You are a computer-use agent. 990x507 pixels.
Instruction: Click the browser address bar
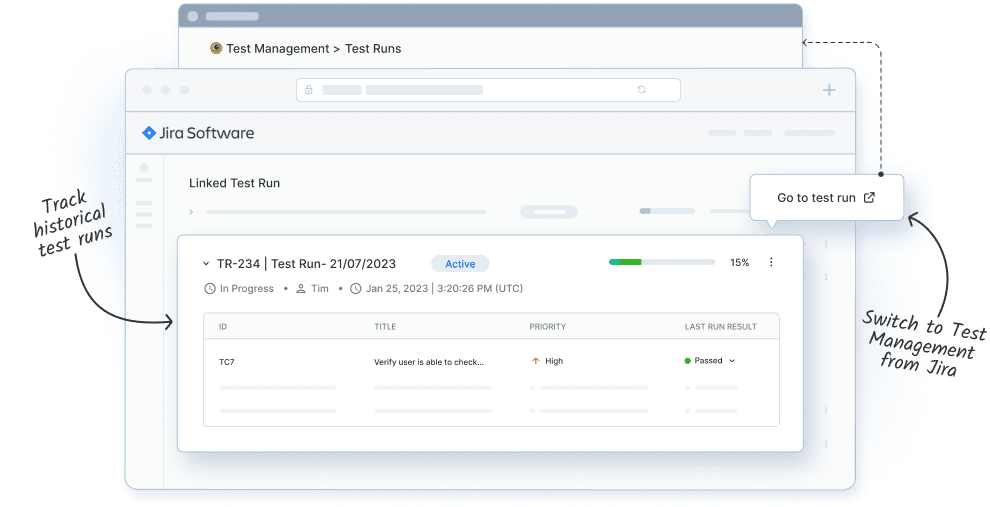point(488,90)
